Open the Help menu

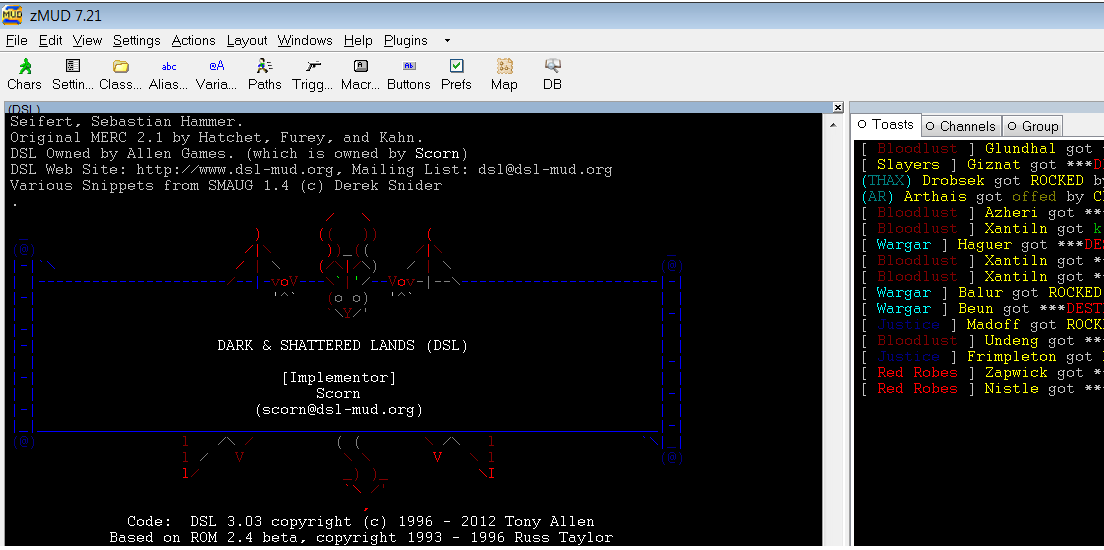point(358,41)
